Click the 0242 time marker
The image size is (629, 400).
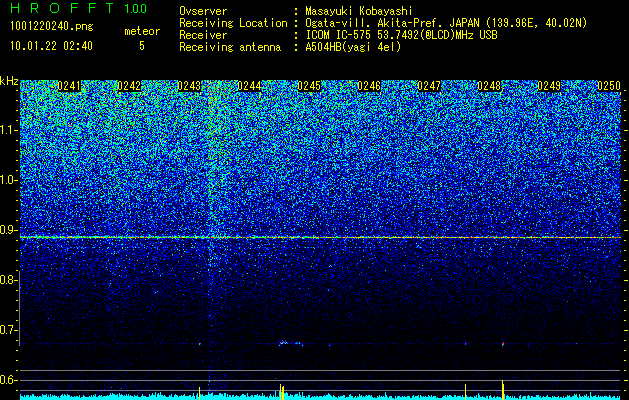point(129,86)
